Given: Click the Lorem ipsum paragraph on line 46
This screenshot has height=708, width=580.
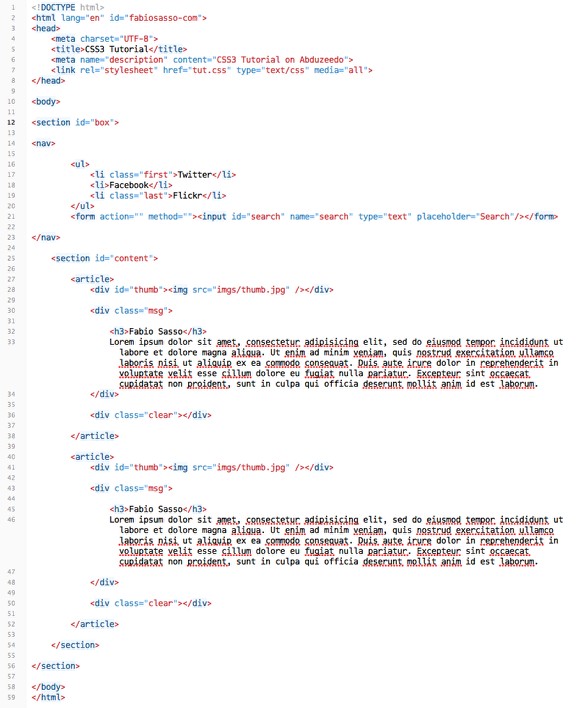Looking at the screenshot, I should (336, 540).
